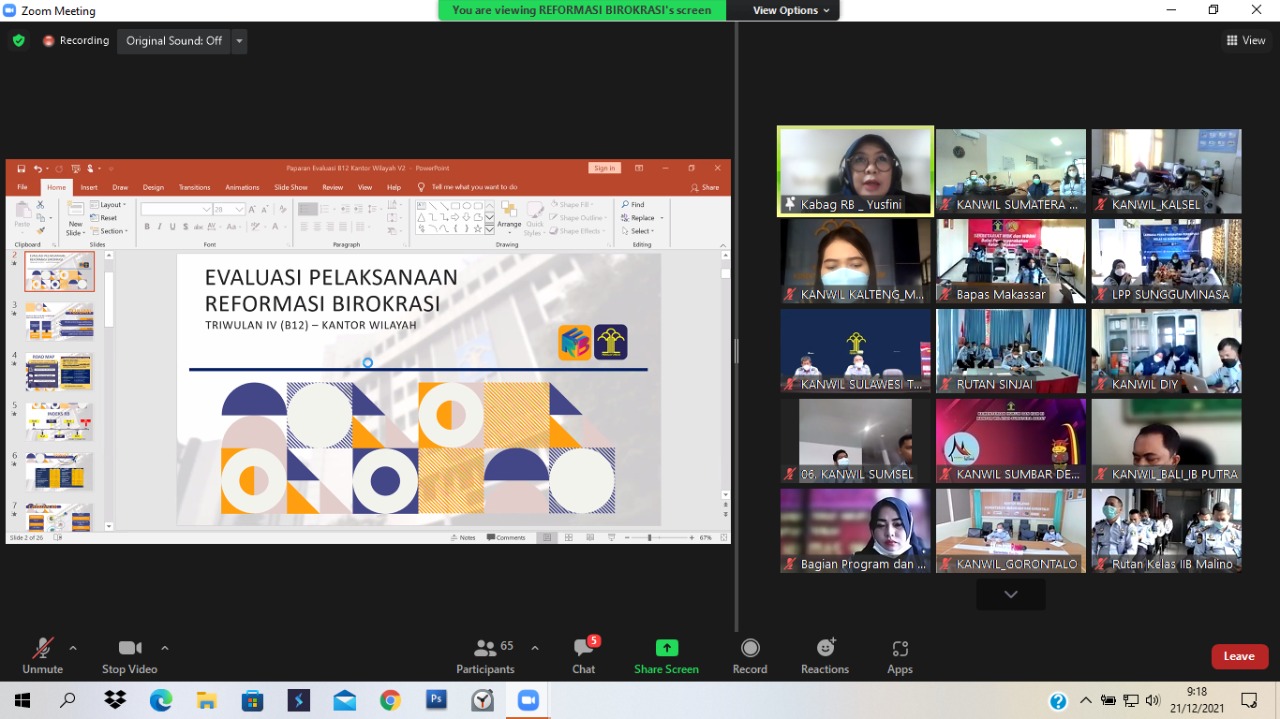Open audio options arrow beside Unmute
This screenshot has height=719, width=1280.
coord(73,648)
